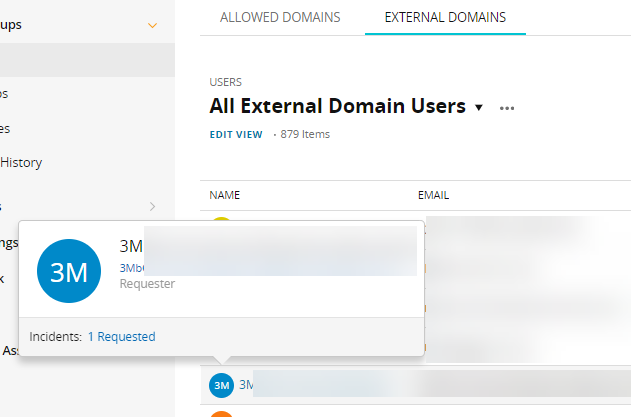The image size is (631, 417).
Task: Click the large 3M avatar in the popup
Action: [69, 271]
